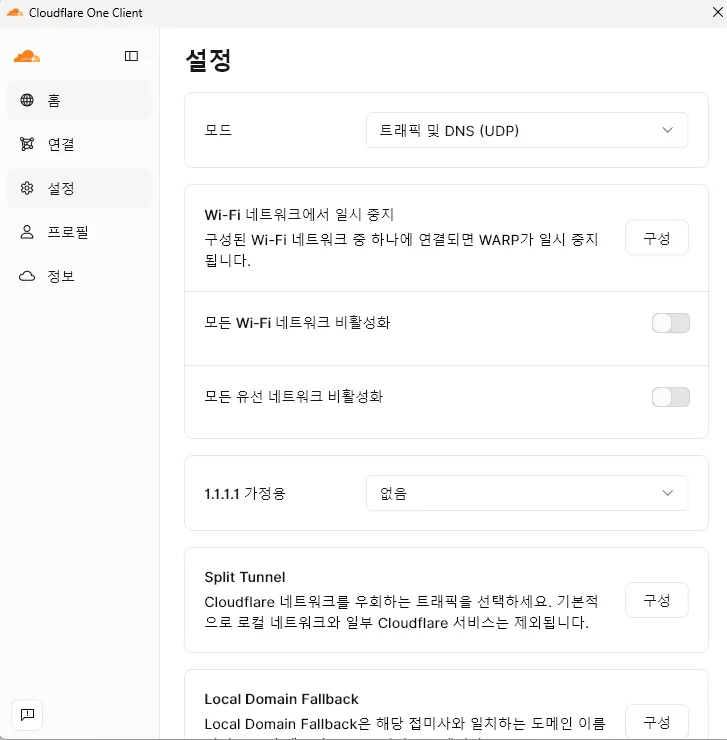This screenshot has height=740, width=727.
Task: Click the globe icon next to 홈
Action: (27, 100)
